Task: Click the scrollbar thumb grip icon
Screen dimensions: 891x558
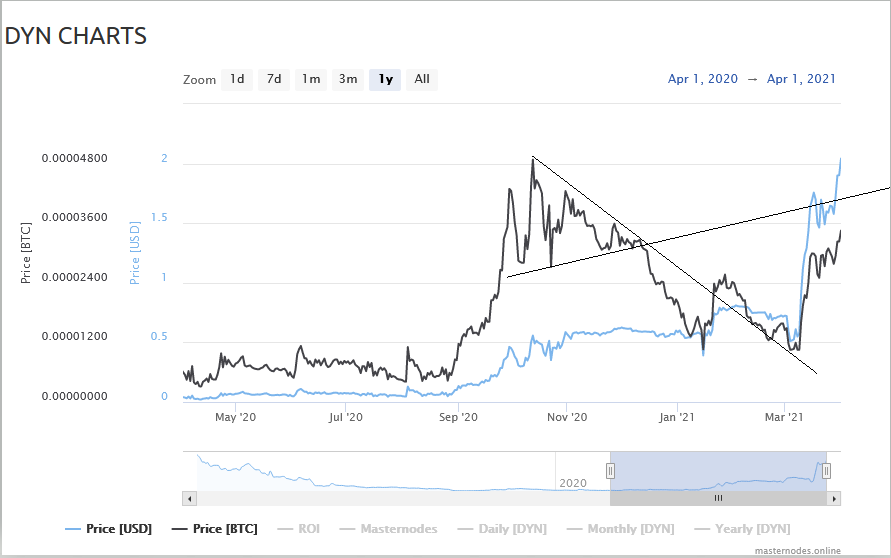Action: tap(718, 498)
